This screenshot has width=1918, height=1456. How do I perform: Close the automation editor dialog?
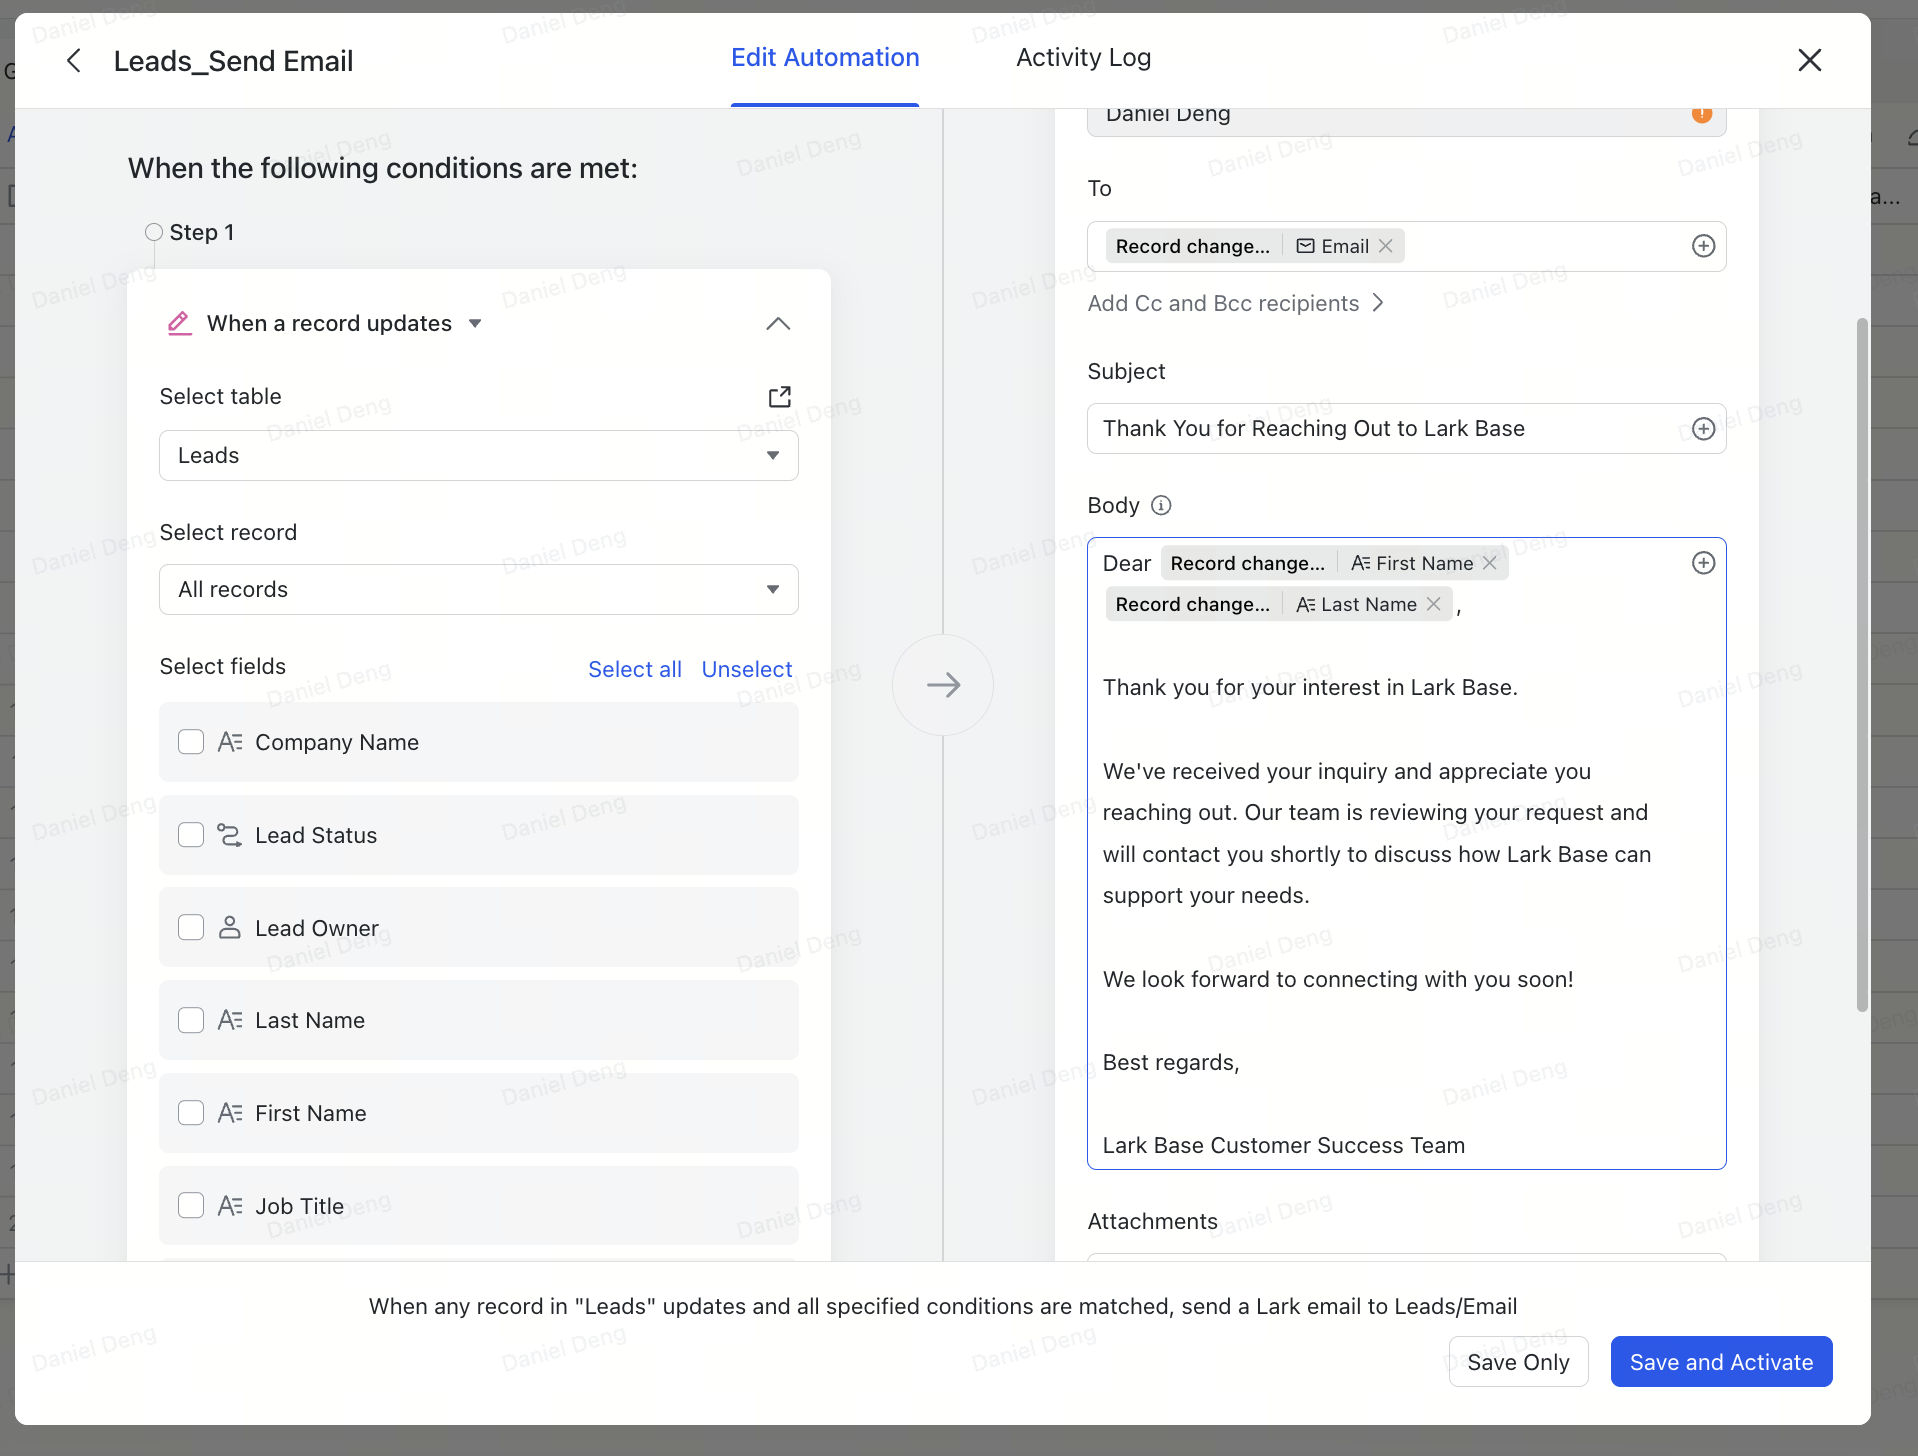point(1809,60)
